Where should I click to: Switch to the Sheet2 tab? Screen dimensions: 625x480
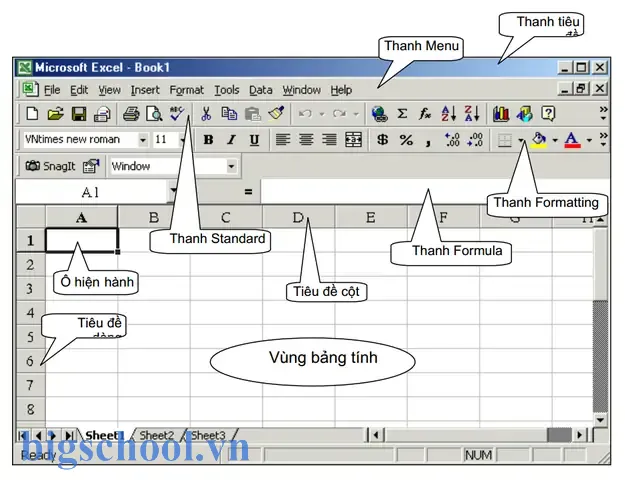coord(157,435)
